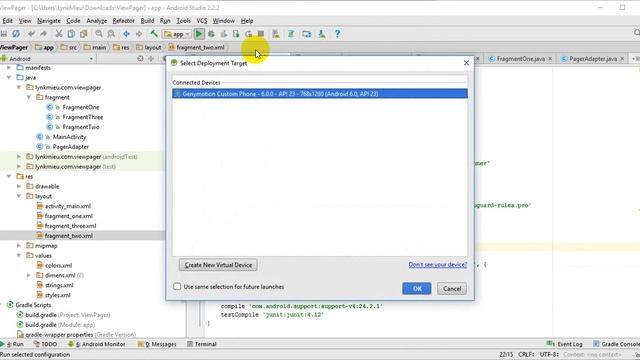Screen dimensions: 640x360
Task: Select build.gradle (Module: app)
Action: [60, 325]
